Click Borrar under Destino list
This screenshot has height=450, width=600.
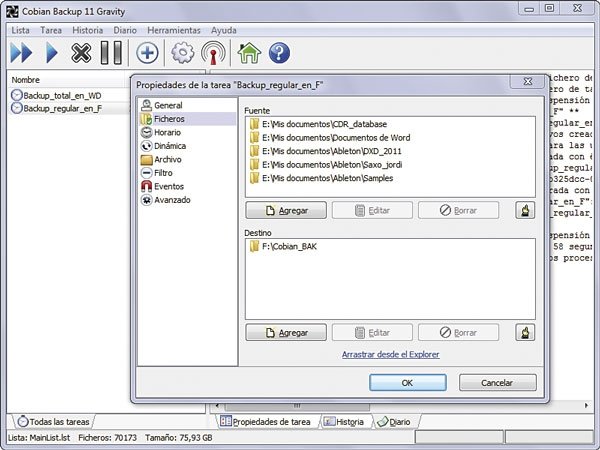458,333
